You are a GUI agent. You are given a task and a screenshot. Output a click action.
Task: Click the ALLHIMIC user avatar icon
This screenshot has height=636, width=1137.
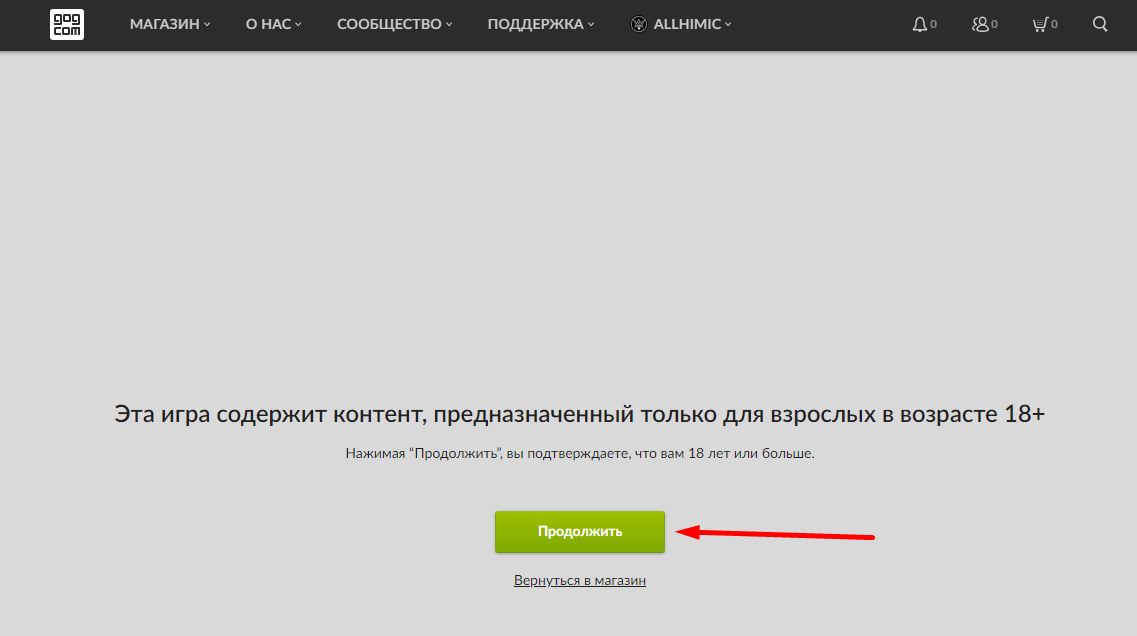tap(638, 25)
